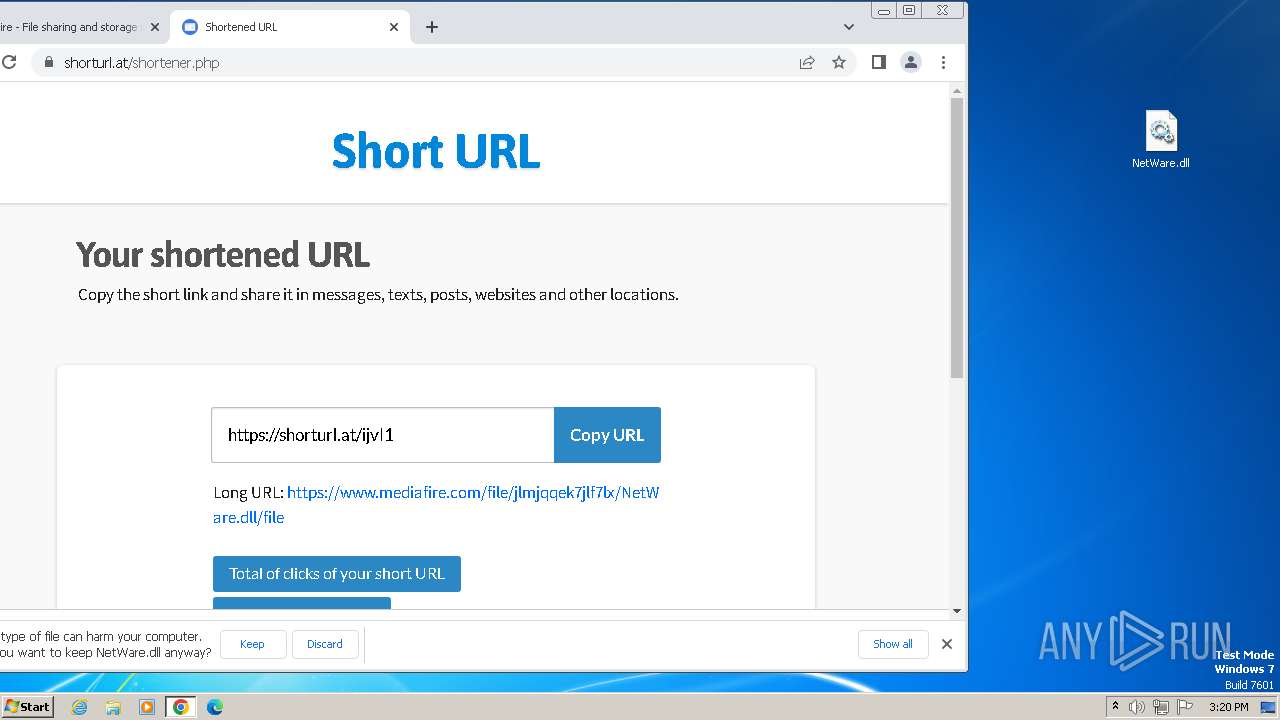Click the Show desktop button
Viewport: 1280px width, 720px height.
[x=1268, y=707]
